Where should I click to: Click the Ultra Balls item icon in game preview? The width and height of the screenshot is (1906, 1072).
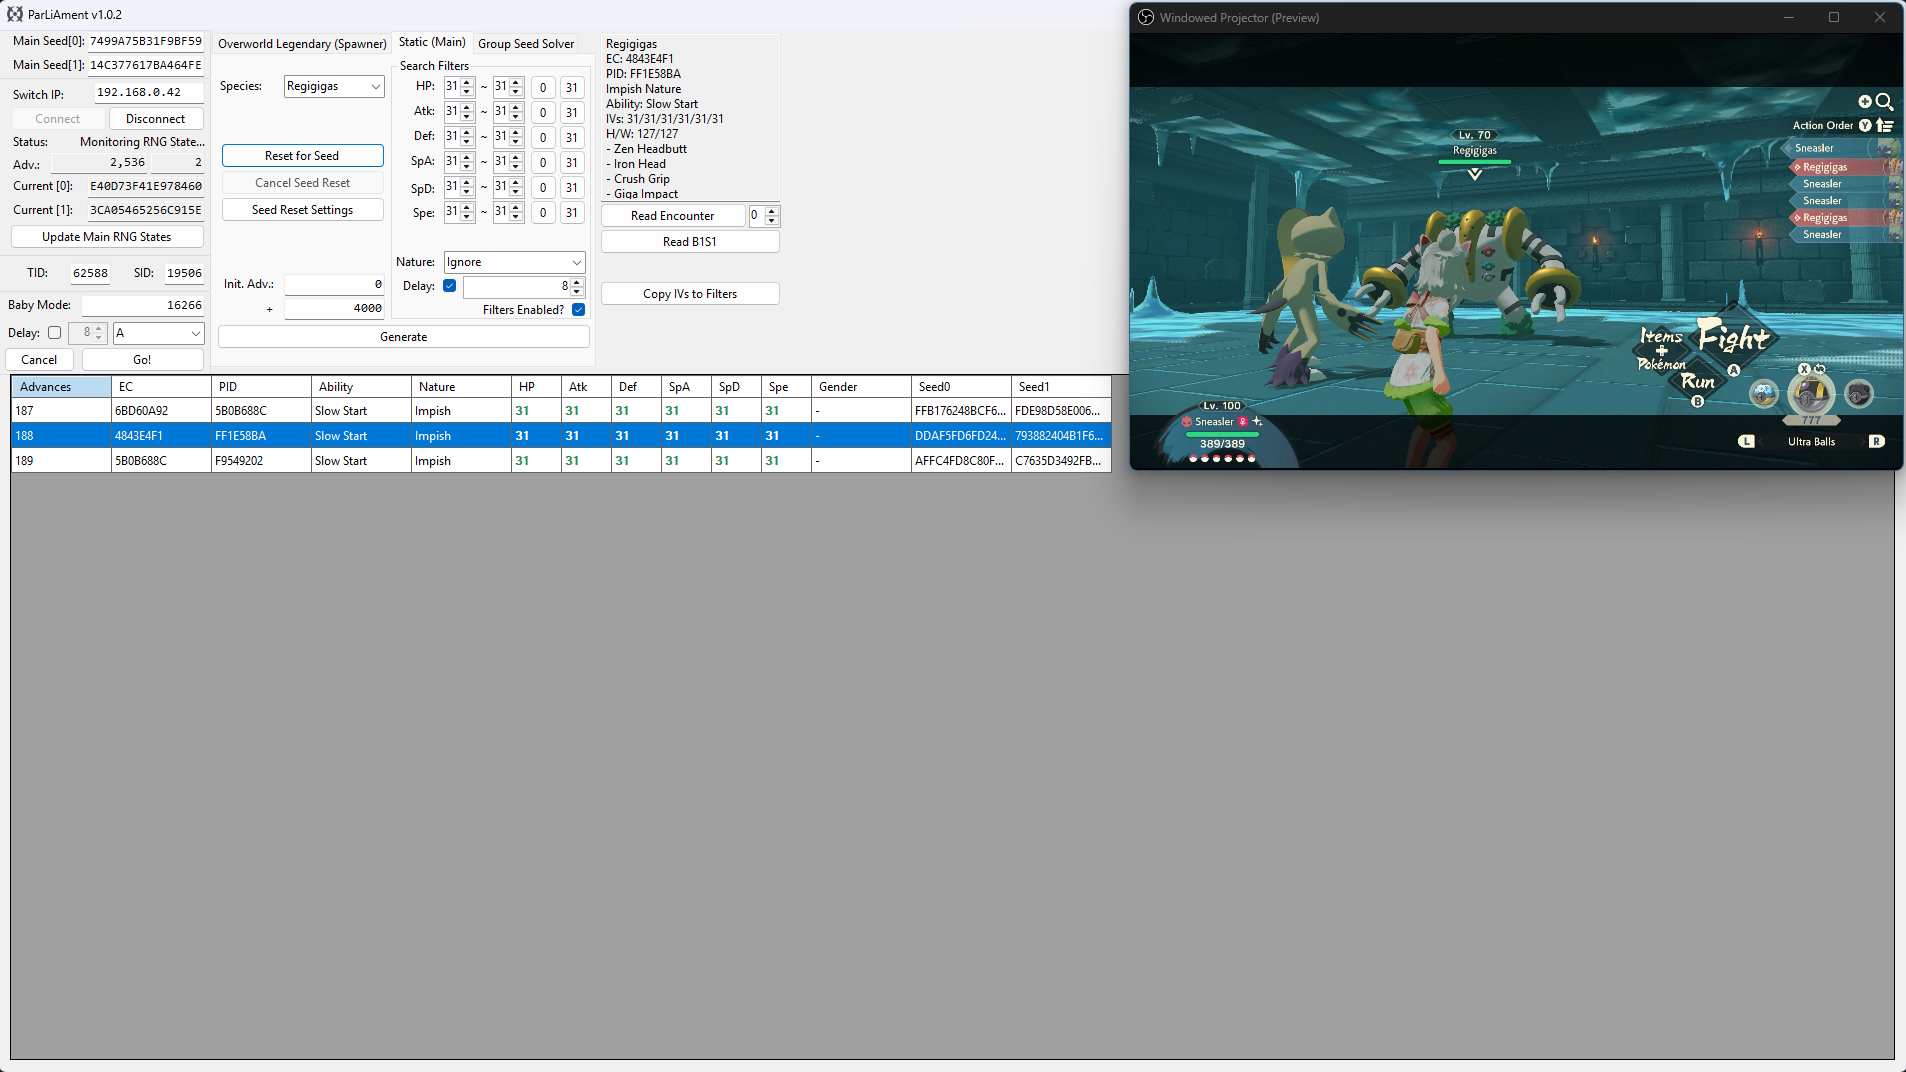click(x=1810, y=394)
